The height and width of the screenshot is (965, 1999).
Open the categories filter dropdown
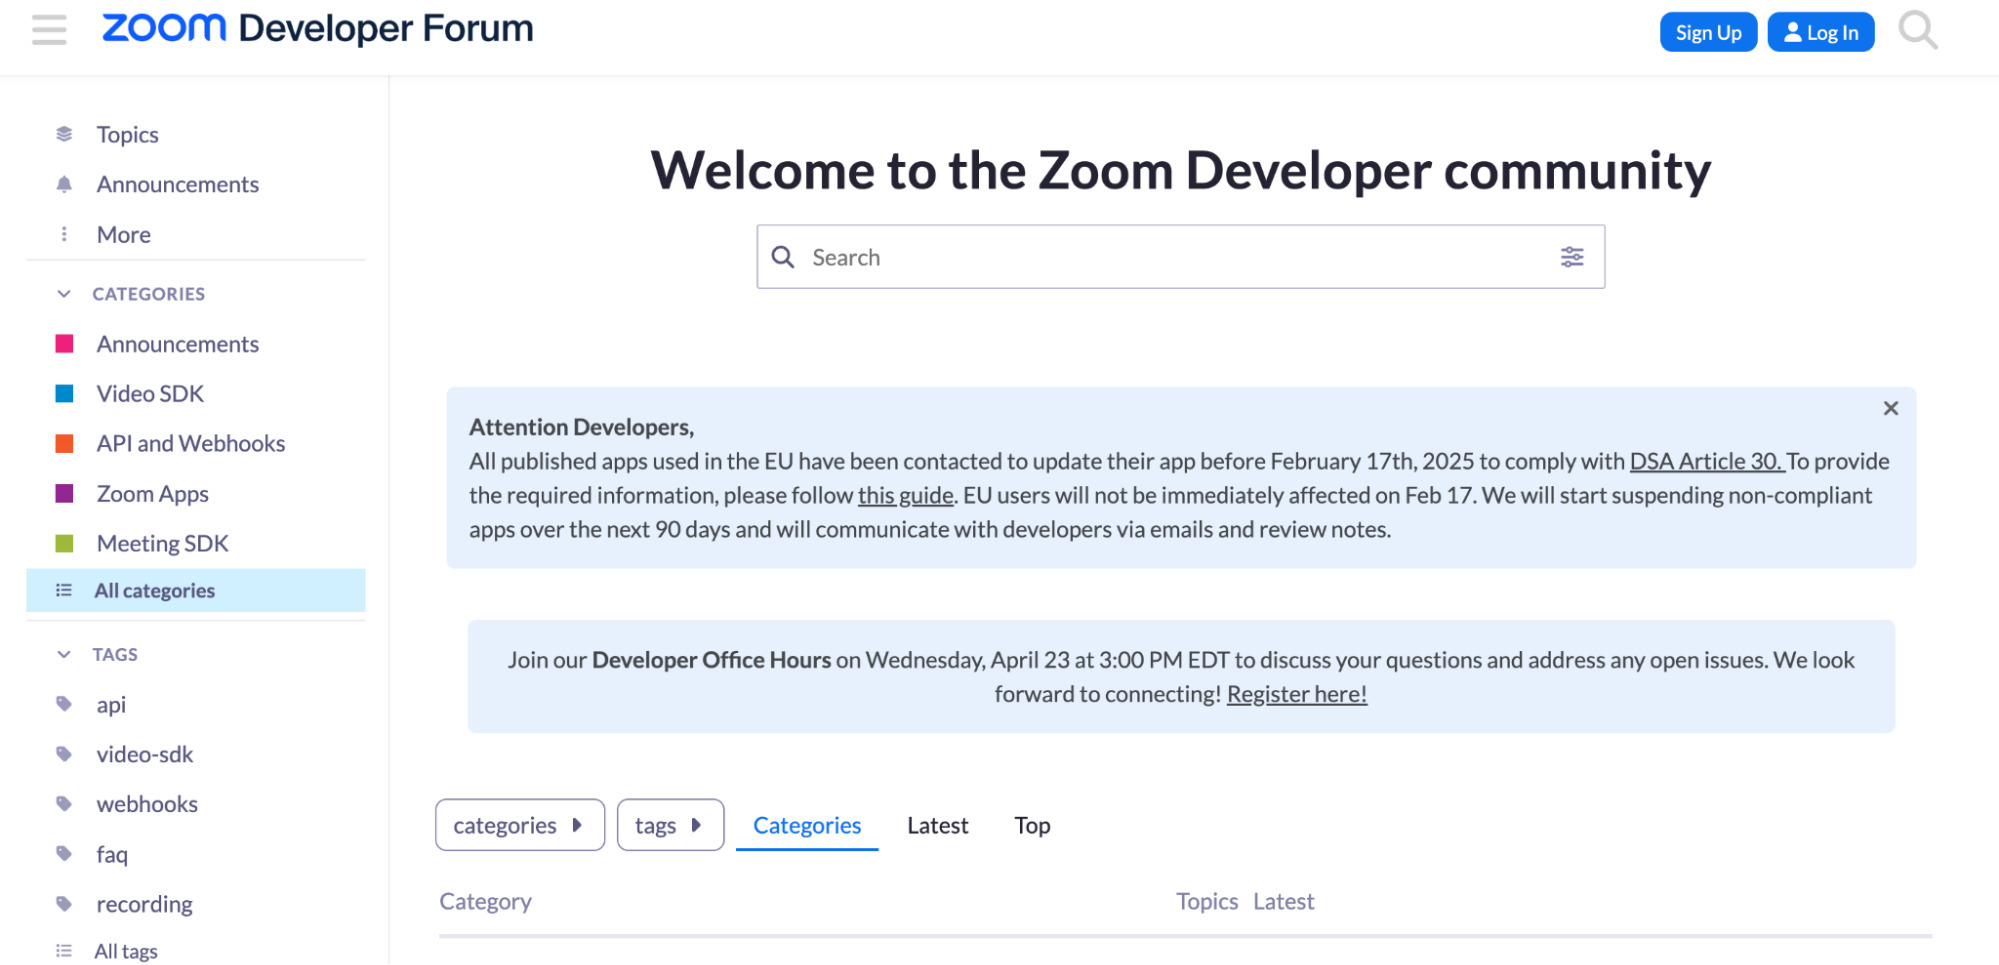click(x=520, y=825)
